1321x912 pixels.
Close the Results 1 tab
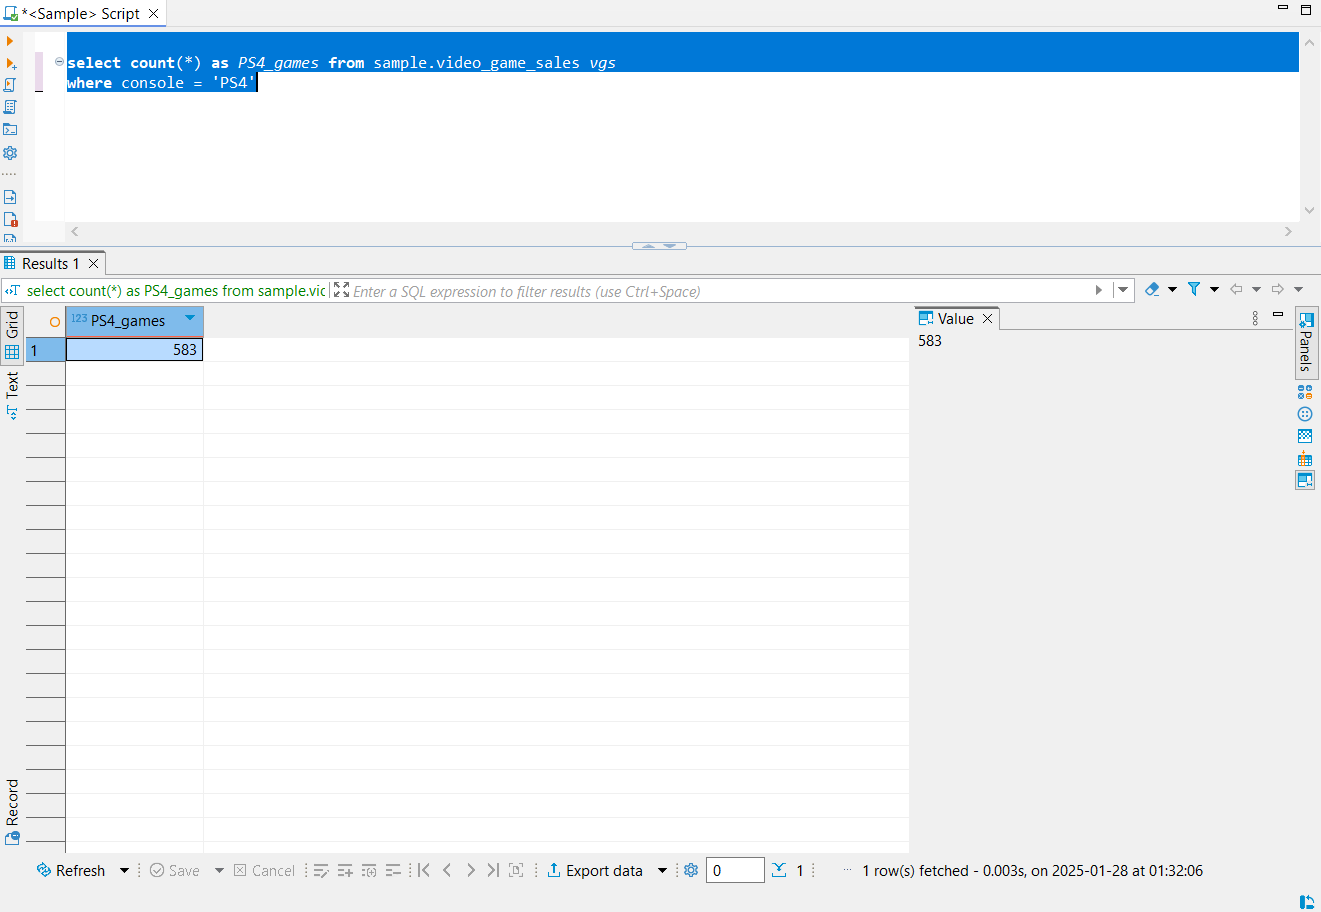(x=94, y=264)
